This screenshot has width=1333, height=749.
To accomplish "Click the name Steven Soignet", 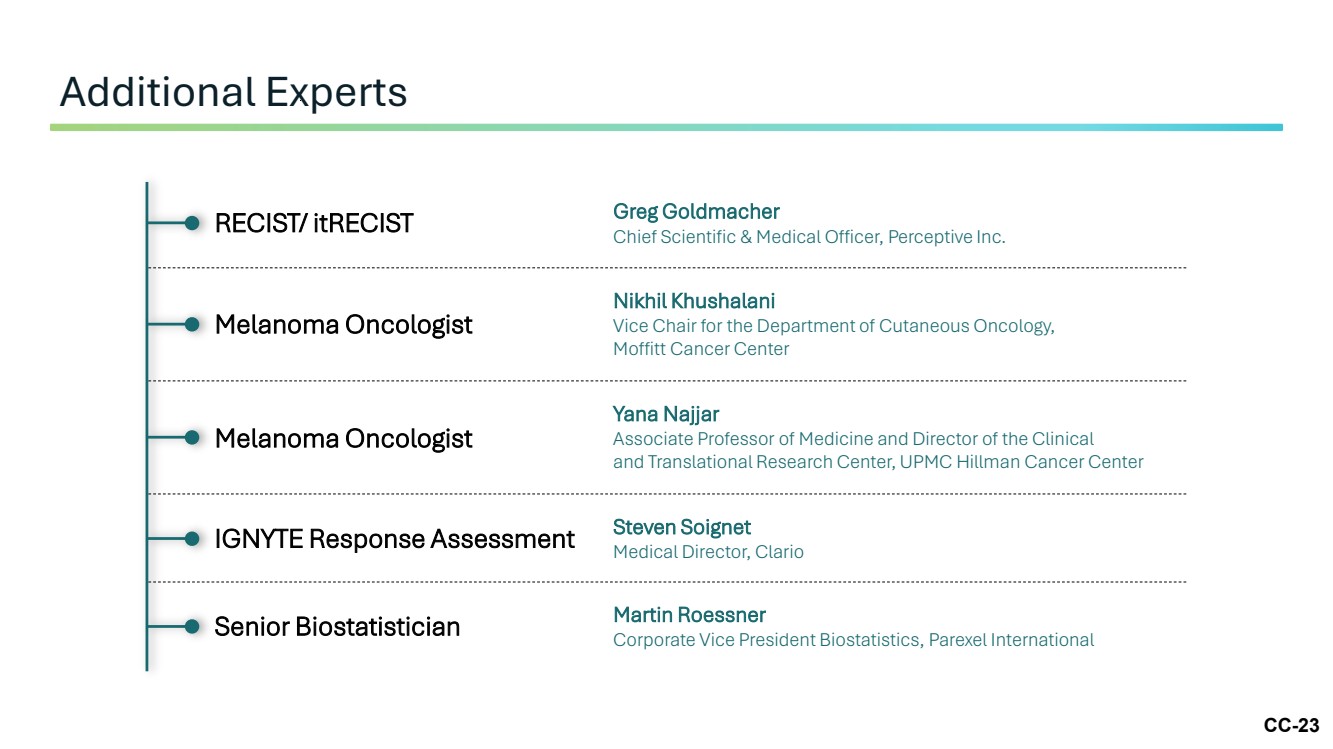I will (682, 527).
